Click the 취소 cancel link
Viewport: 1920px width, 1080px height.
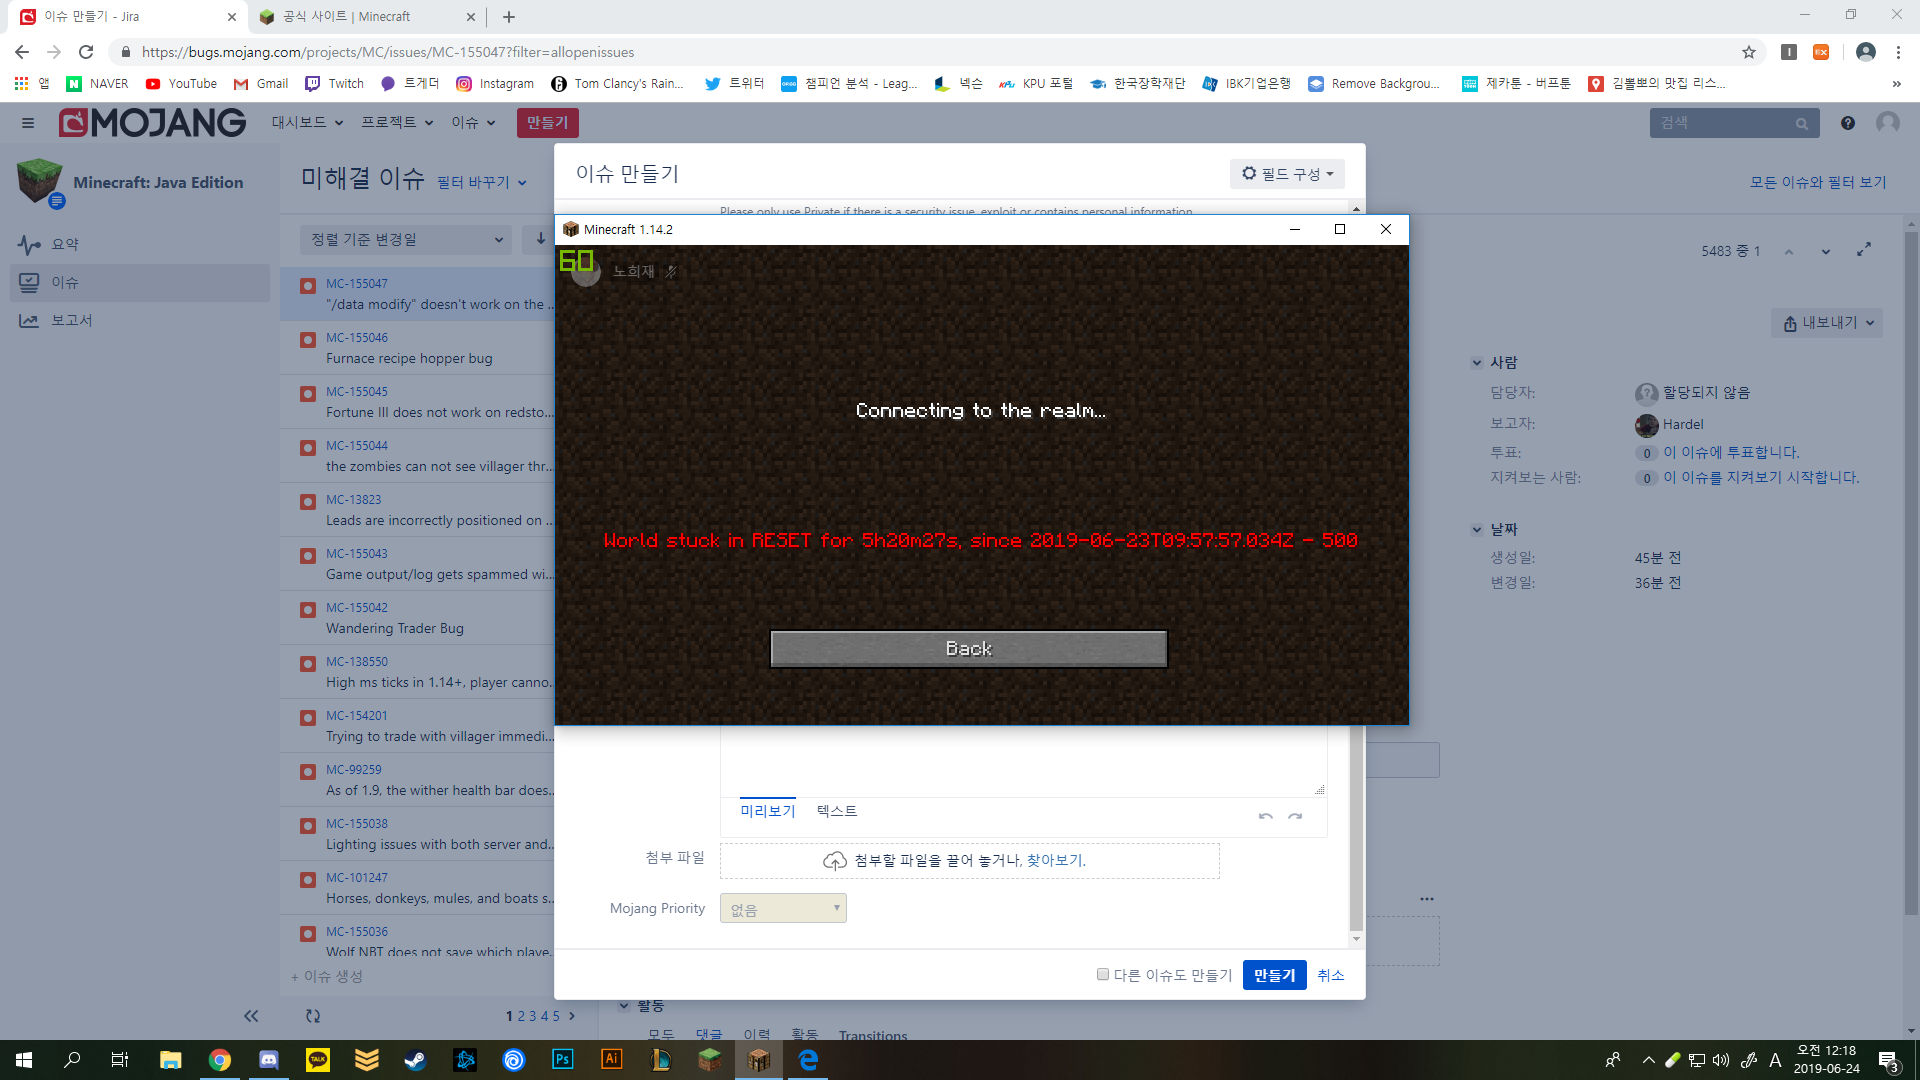(x=1330, y=975)
